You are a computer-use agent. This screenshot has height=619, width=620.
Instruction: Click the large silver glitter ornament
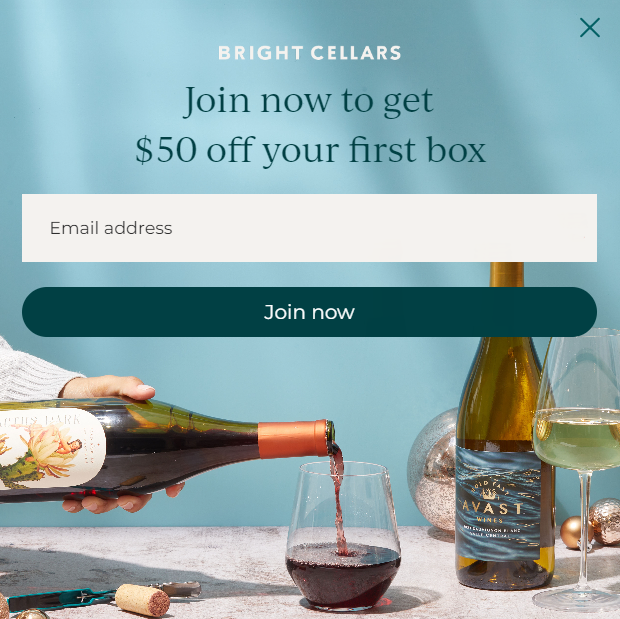[433, 471]
